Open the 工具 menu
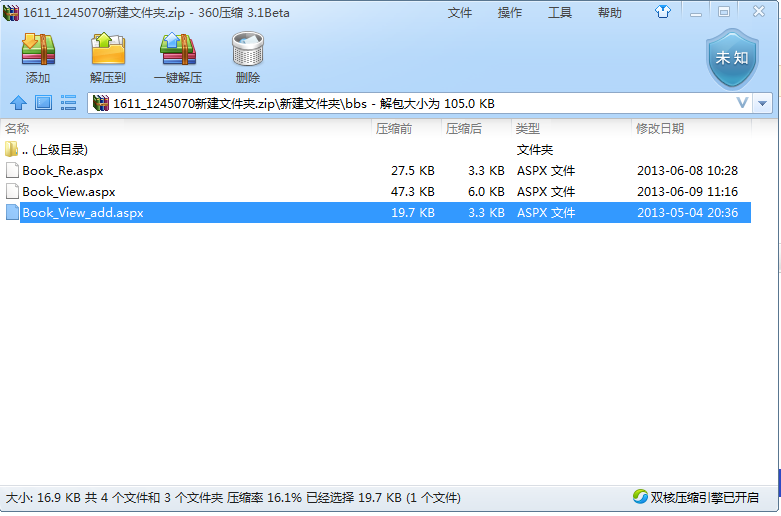 (559, 12)
